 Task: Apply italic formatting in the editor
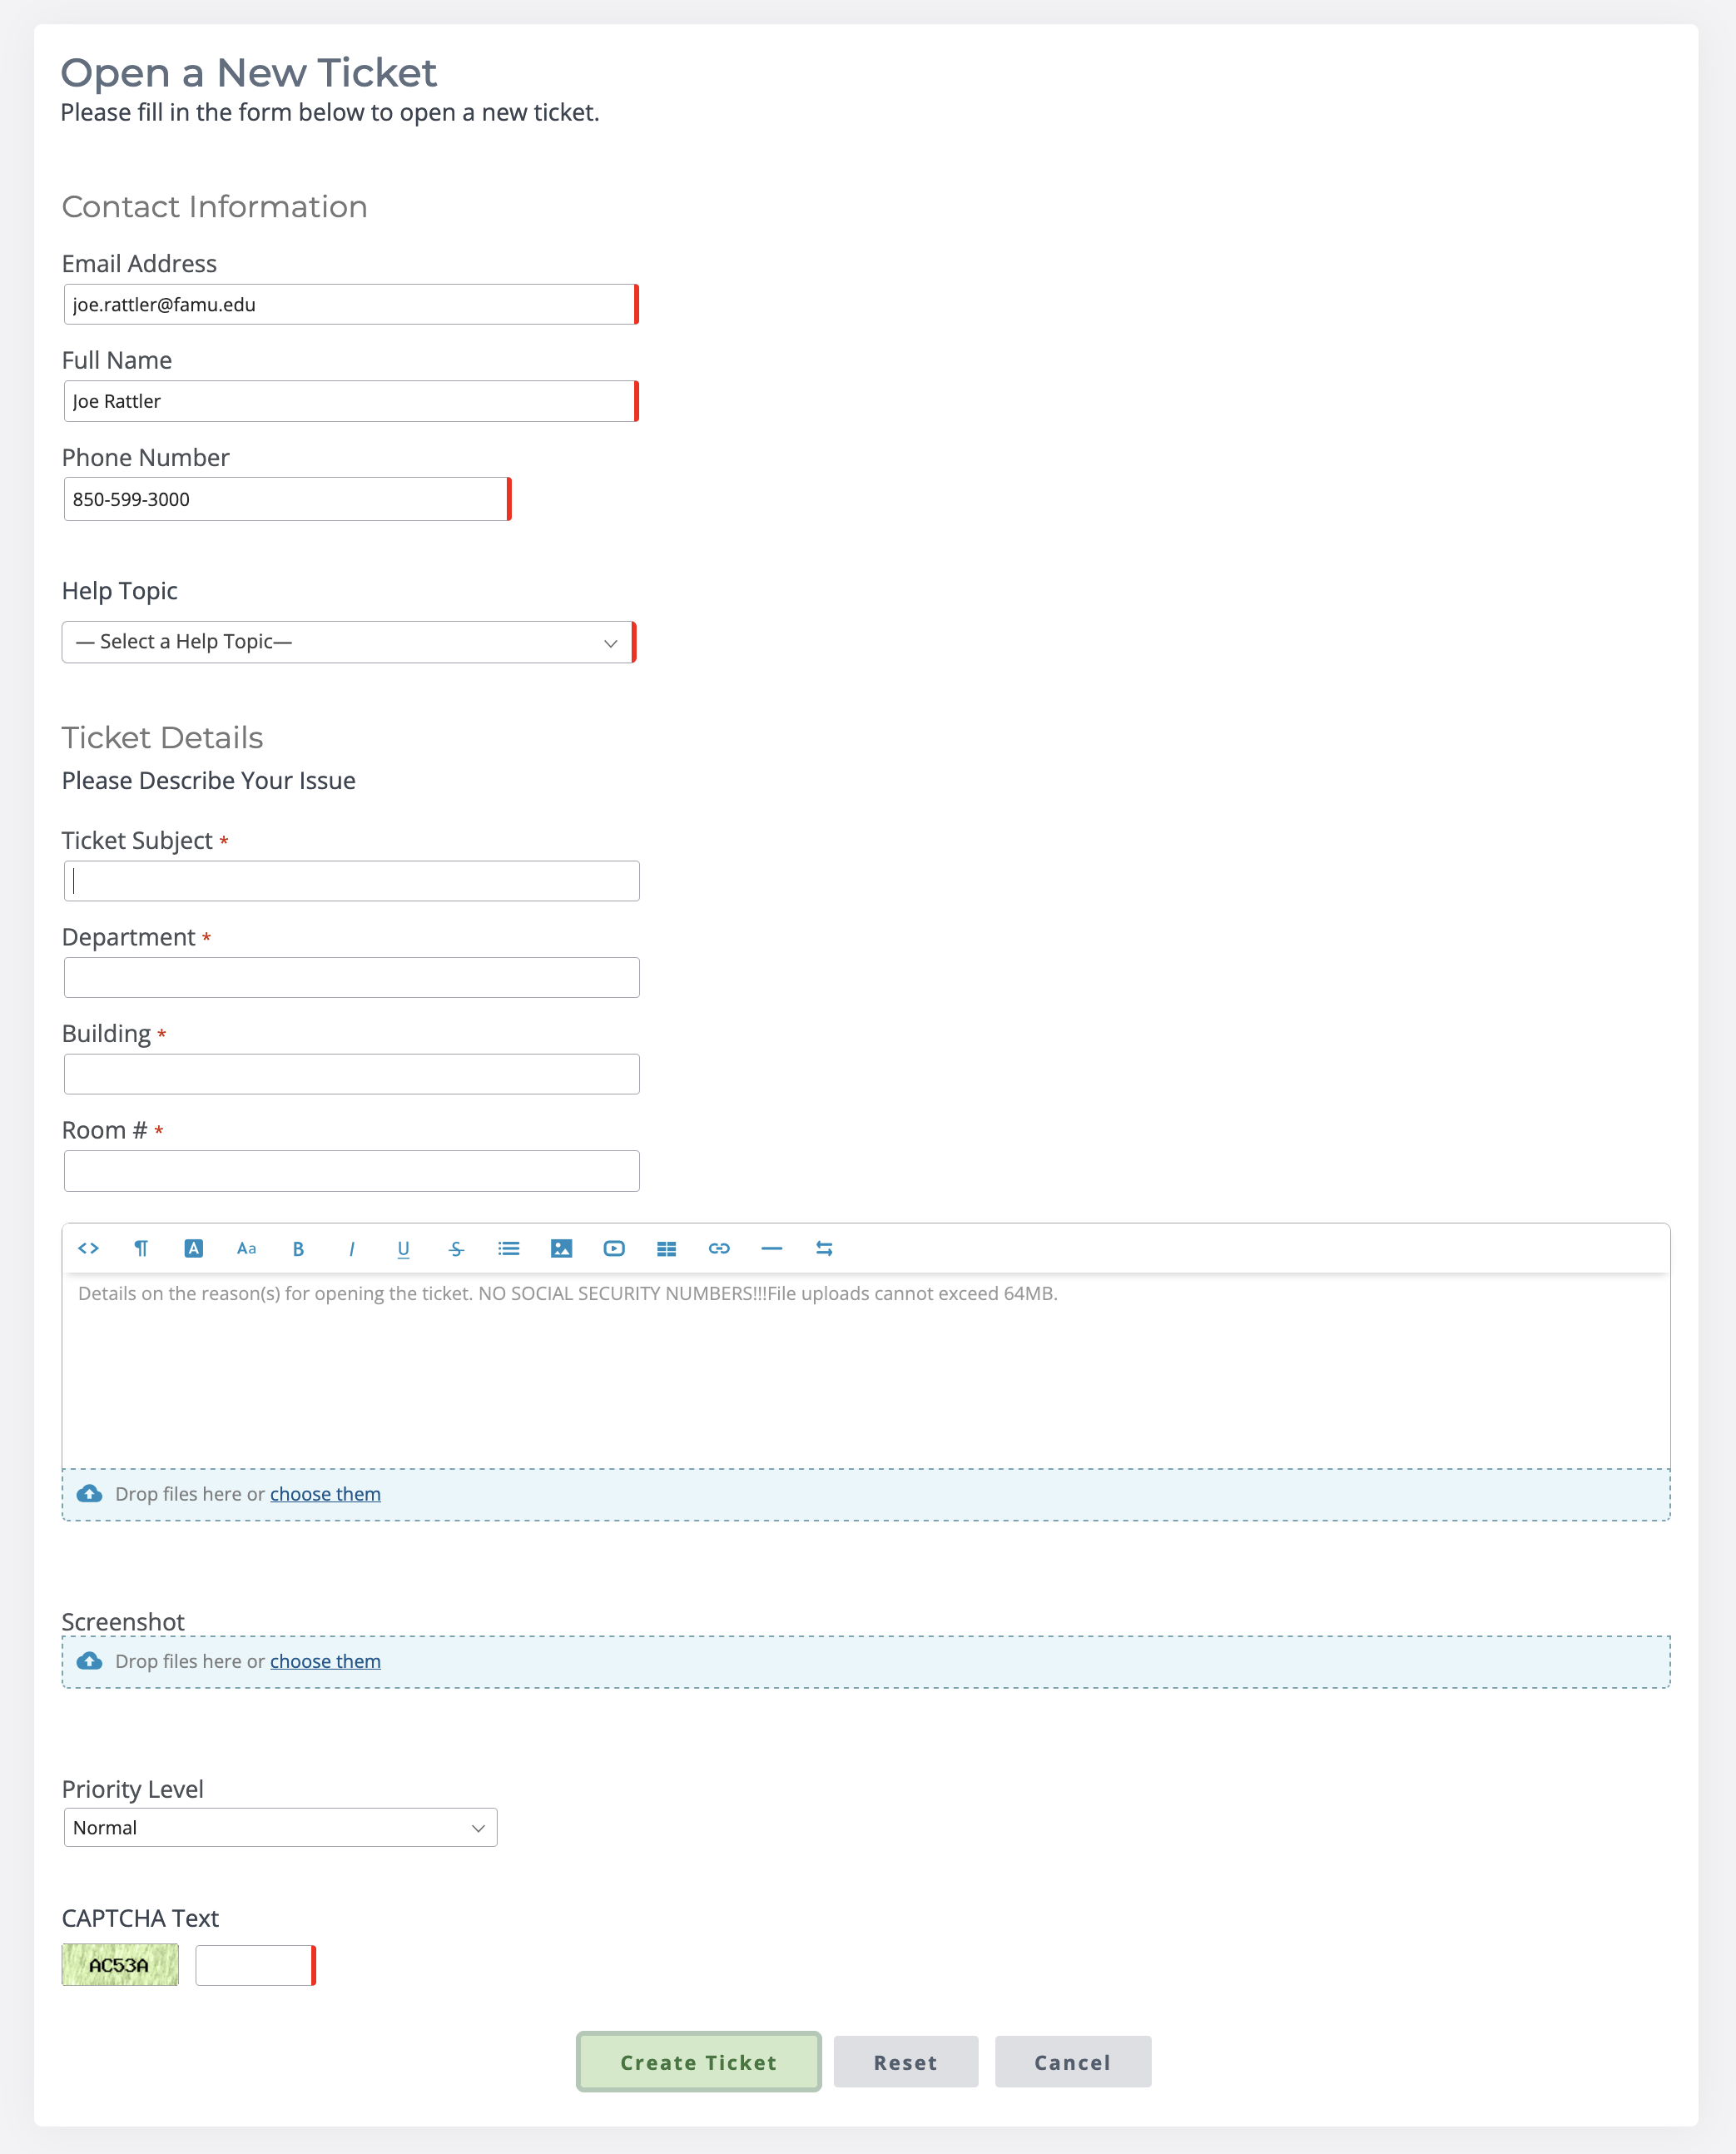(351, 1248)
